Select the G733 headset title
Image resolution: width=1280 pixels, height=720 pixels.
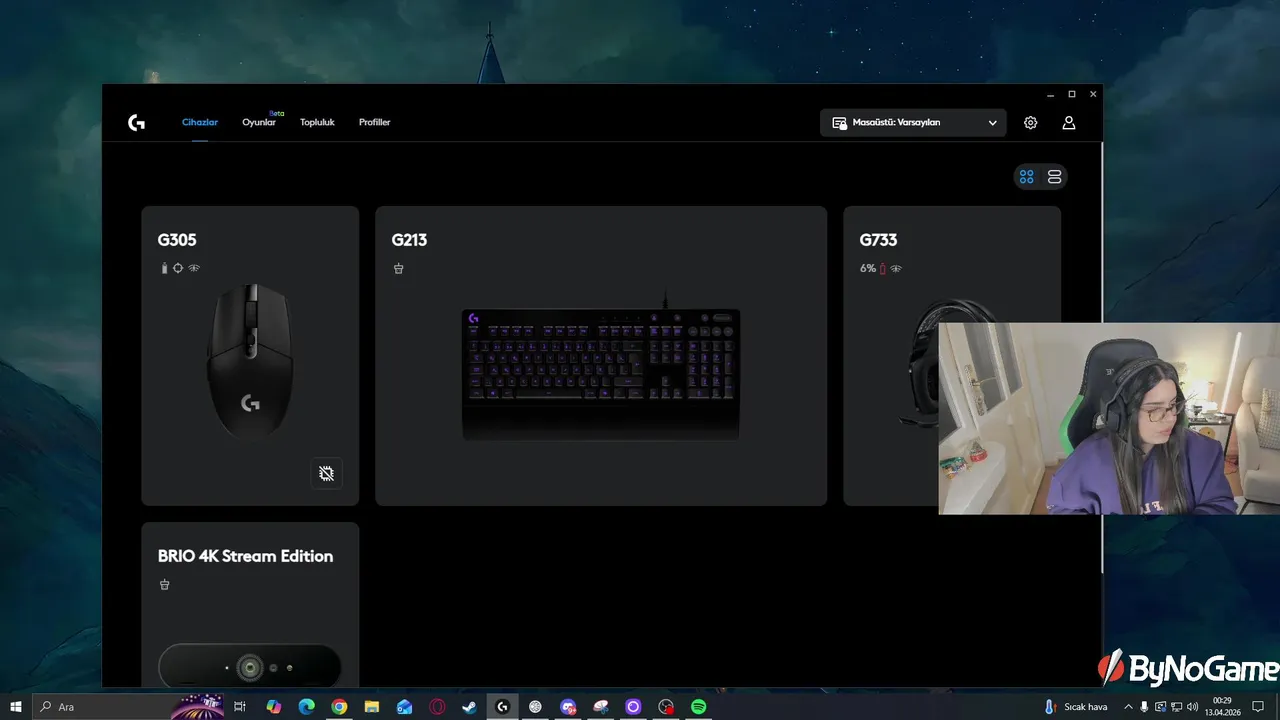pos(878,240)
